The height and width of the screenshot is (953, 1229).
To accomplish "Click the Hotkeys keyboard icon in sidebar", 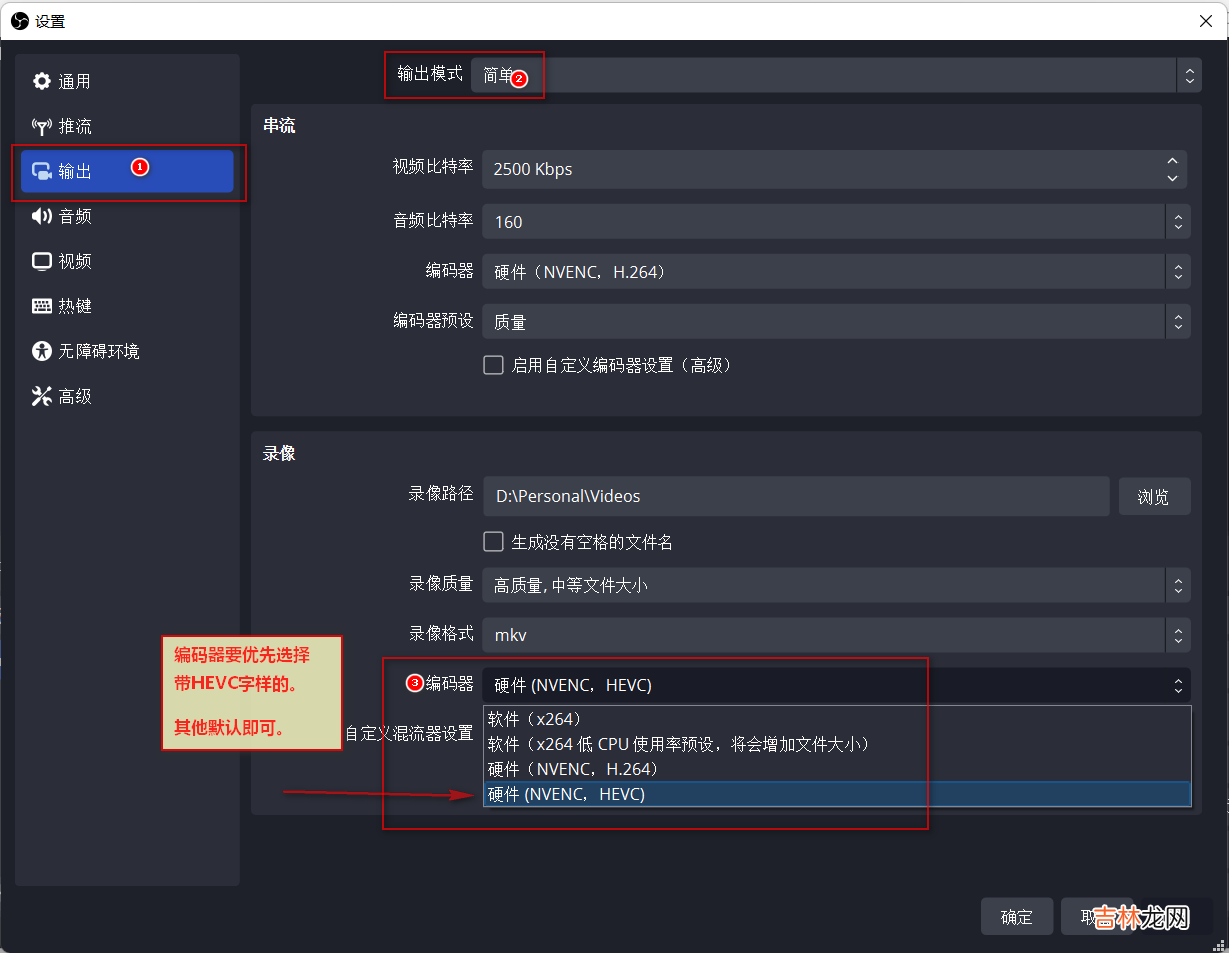I will (x=41, y=306).
